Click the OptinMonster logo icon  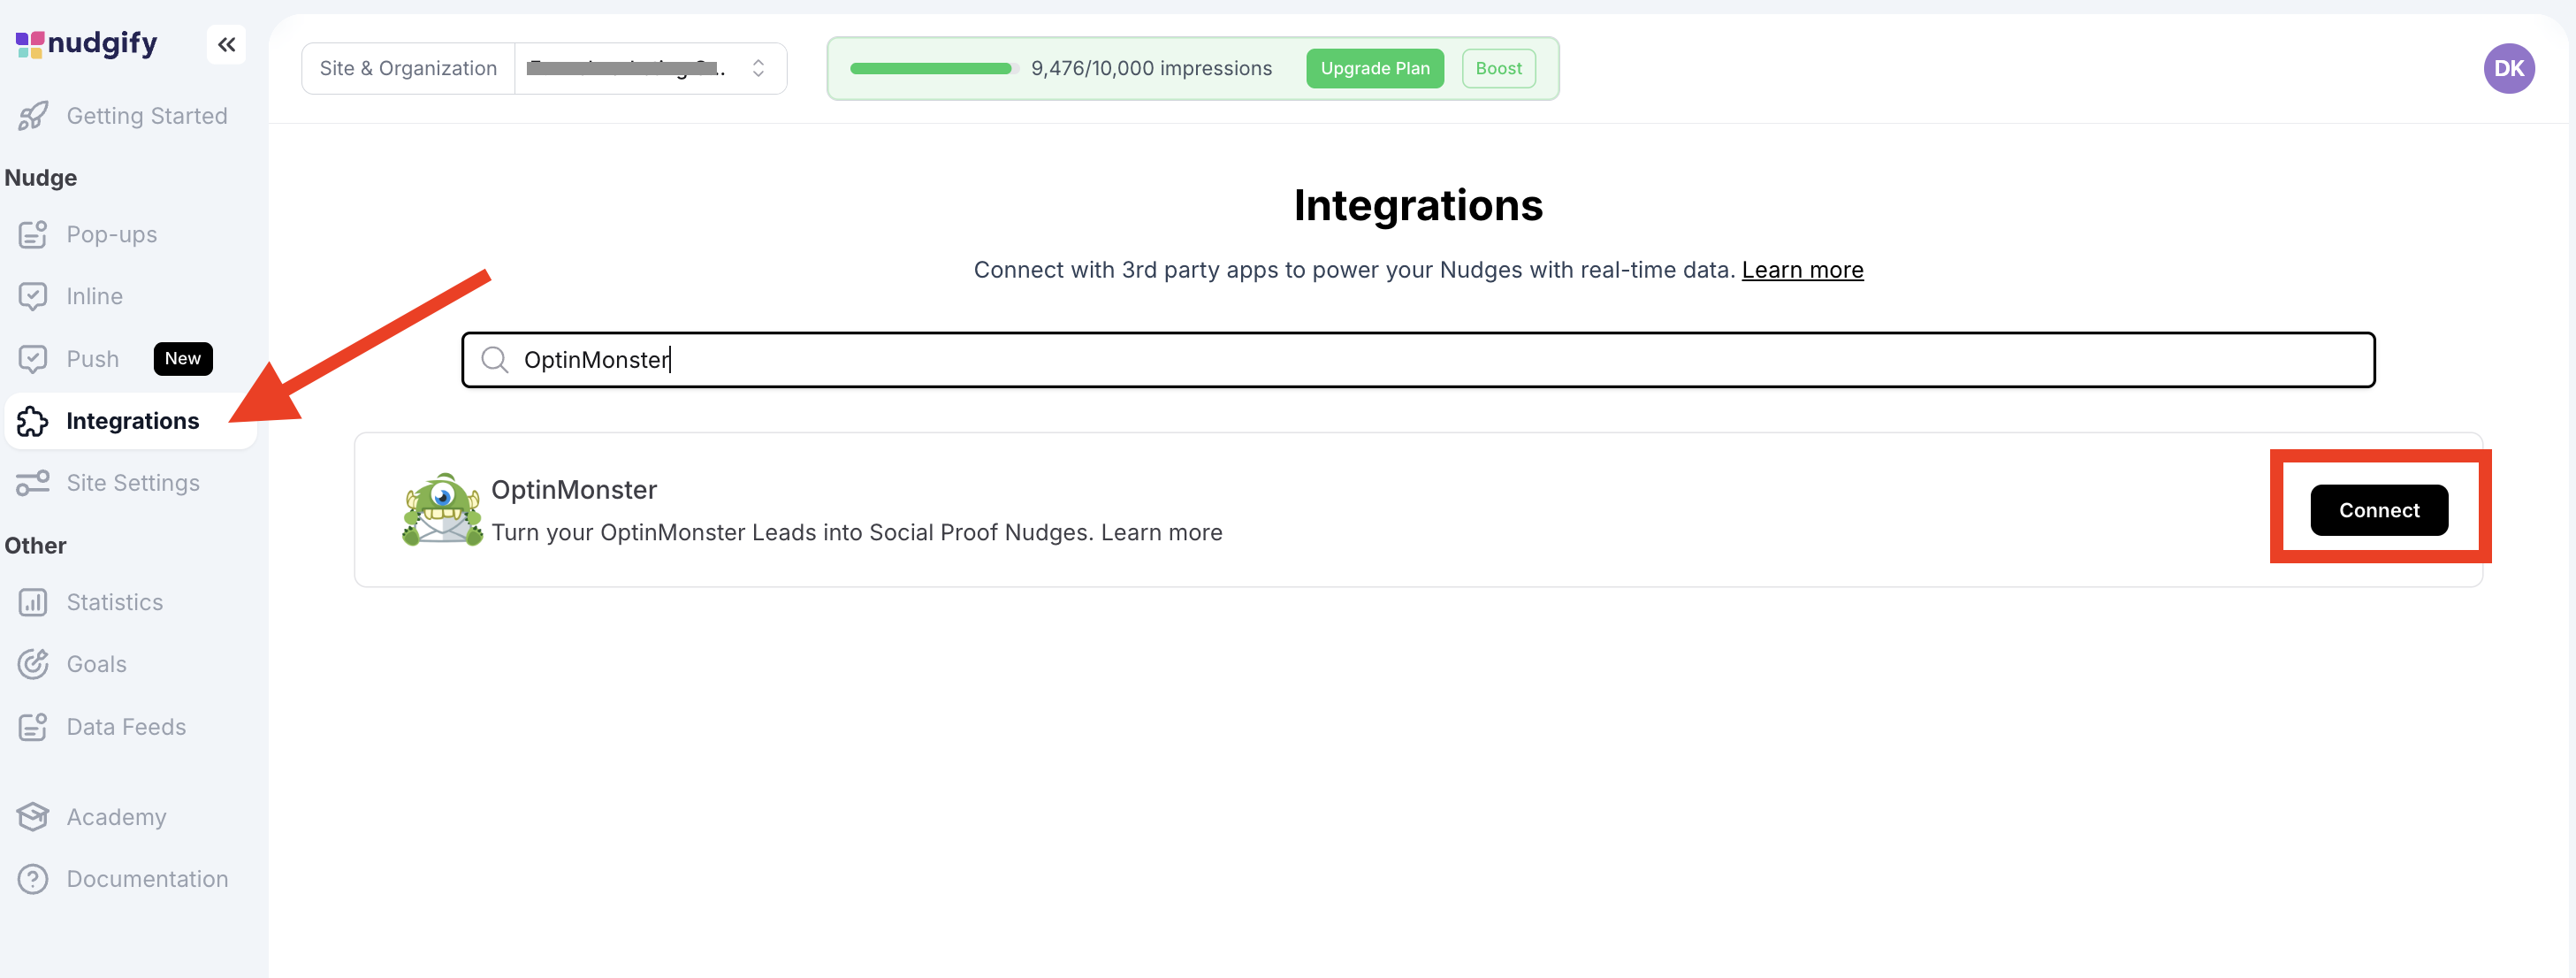click(x=442, y=509)
